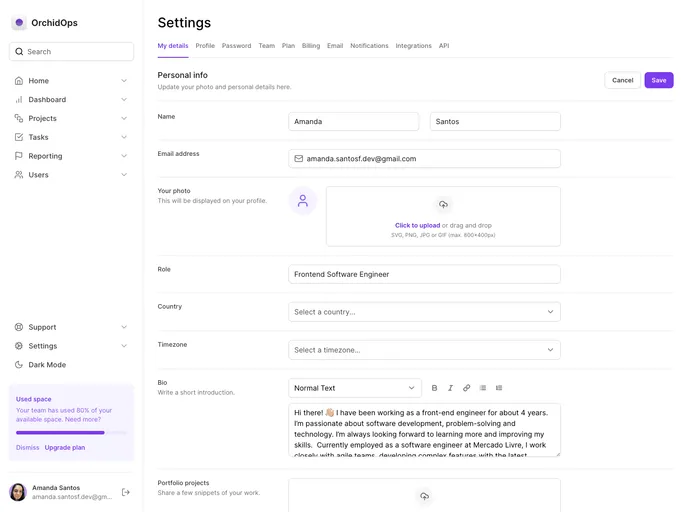The width and height of the screenshot is (688, 512).
Task: Switch to the Billing tab
Action: tap(311, 46)
